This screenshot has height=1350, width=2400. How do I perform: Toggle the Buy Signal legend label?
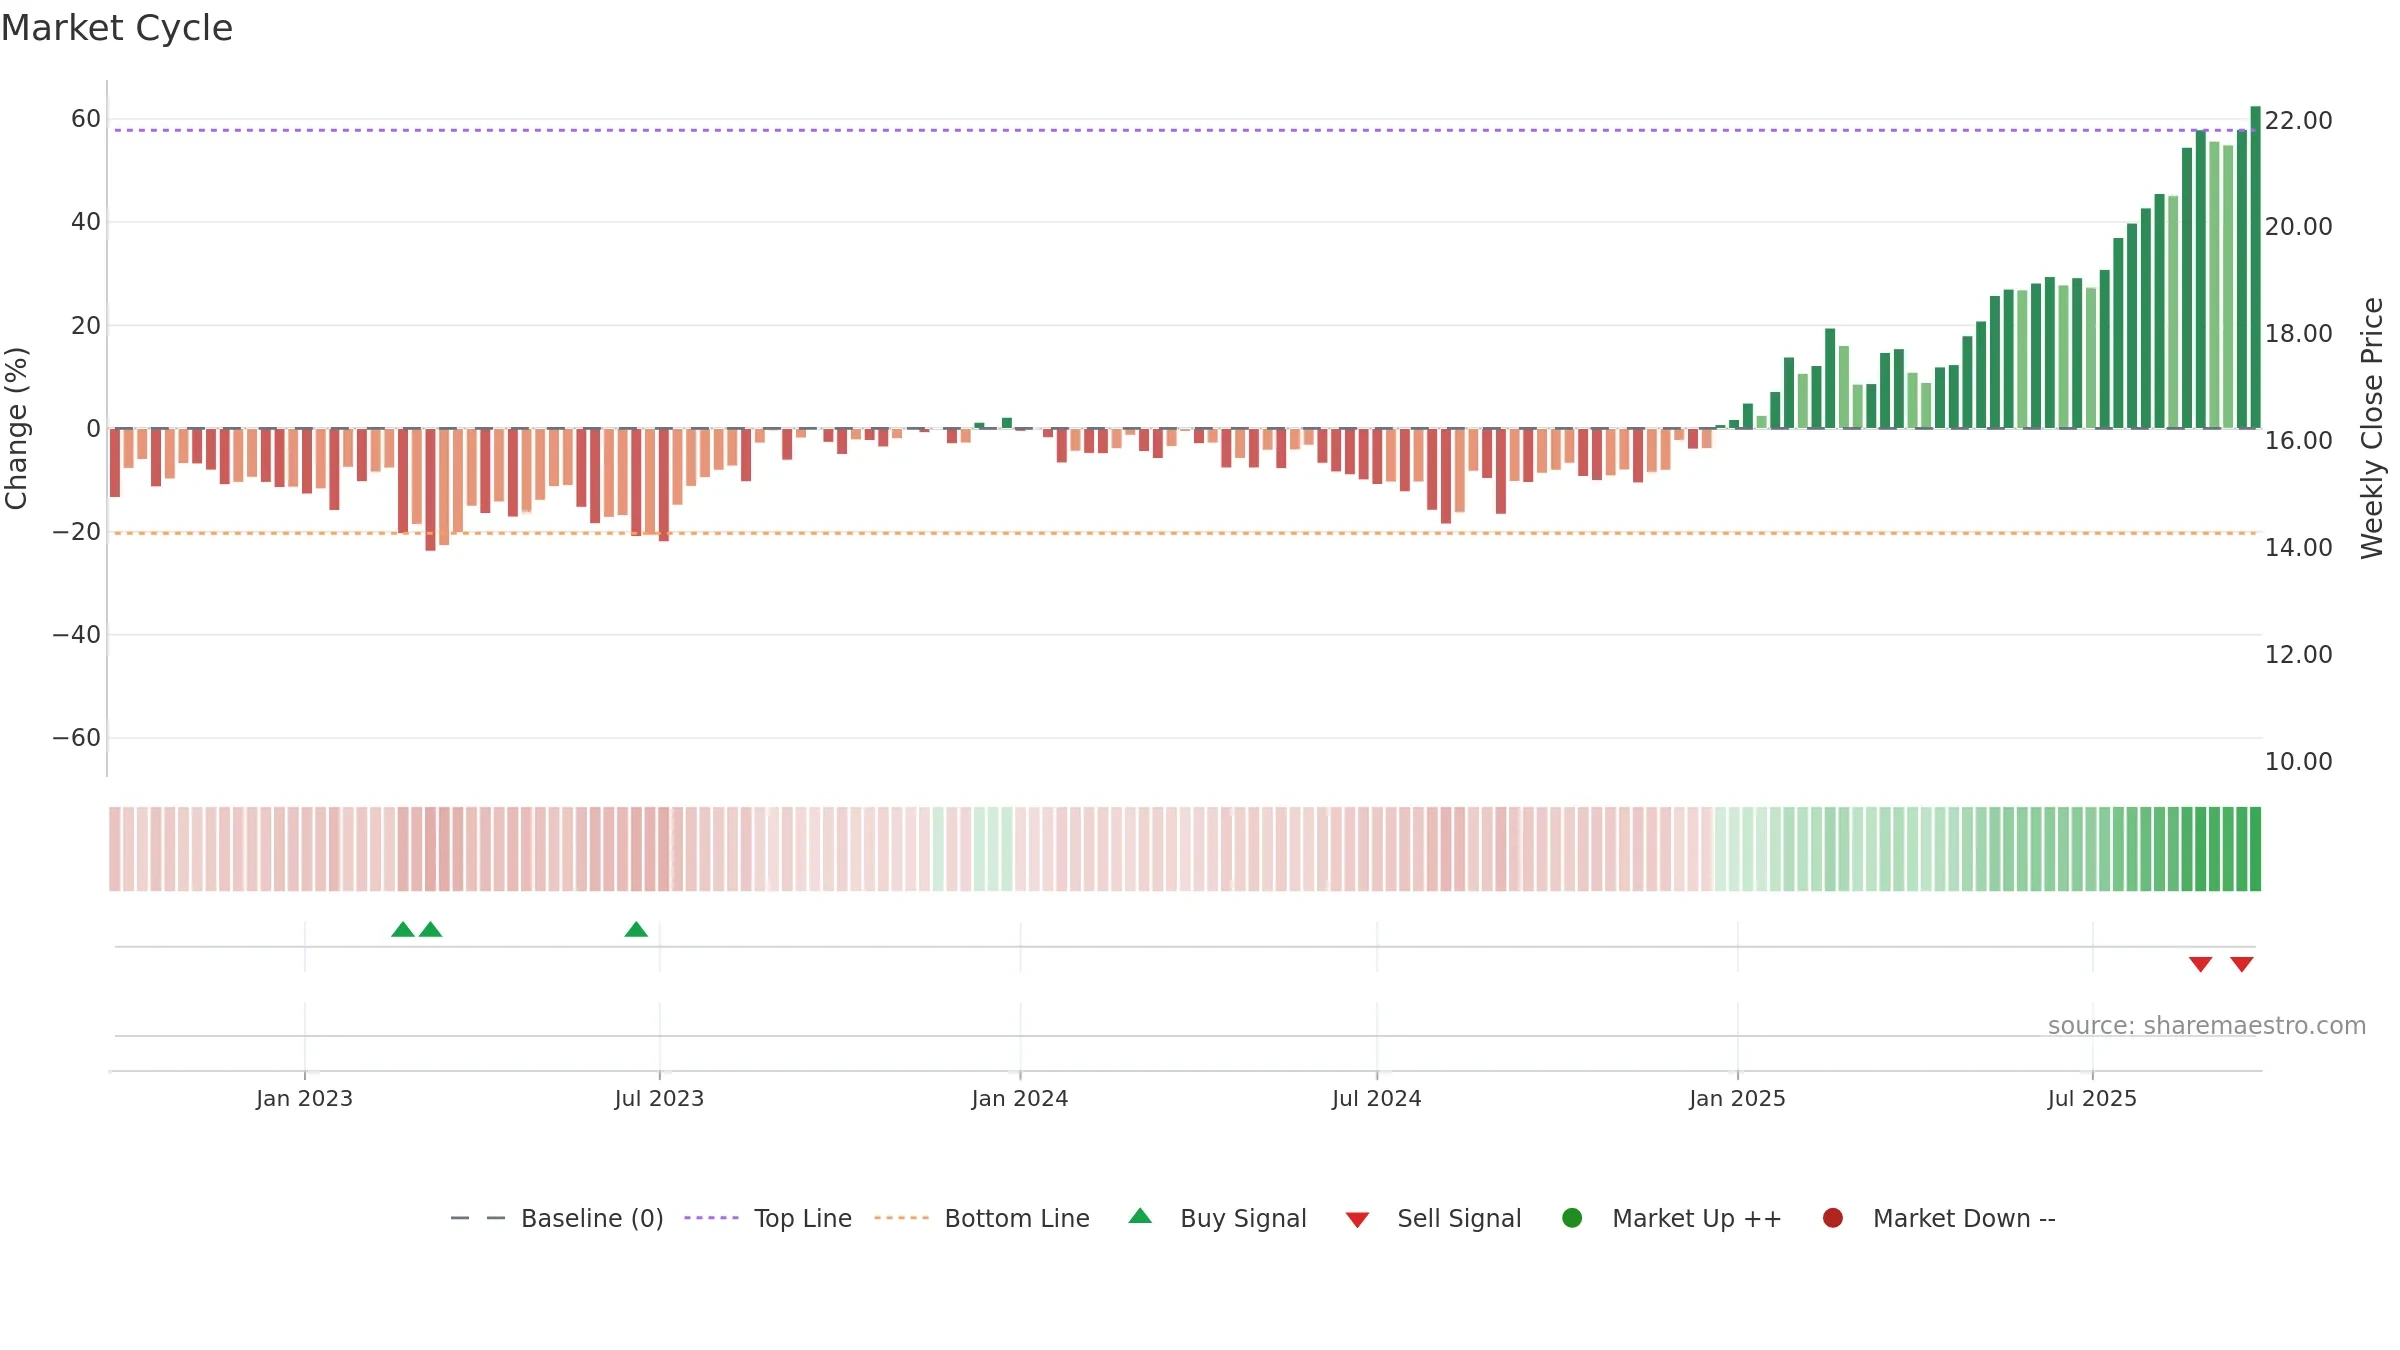pos(1243,1218)
